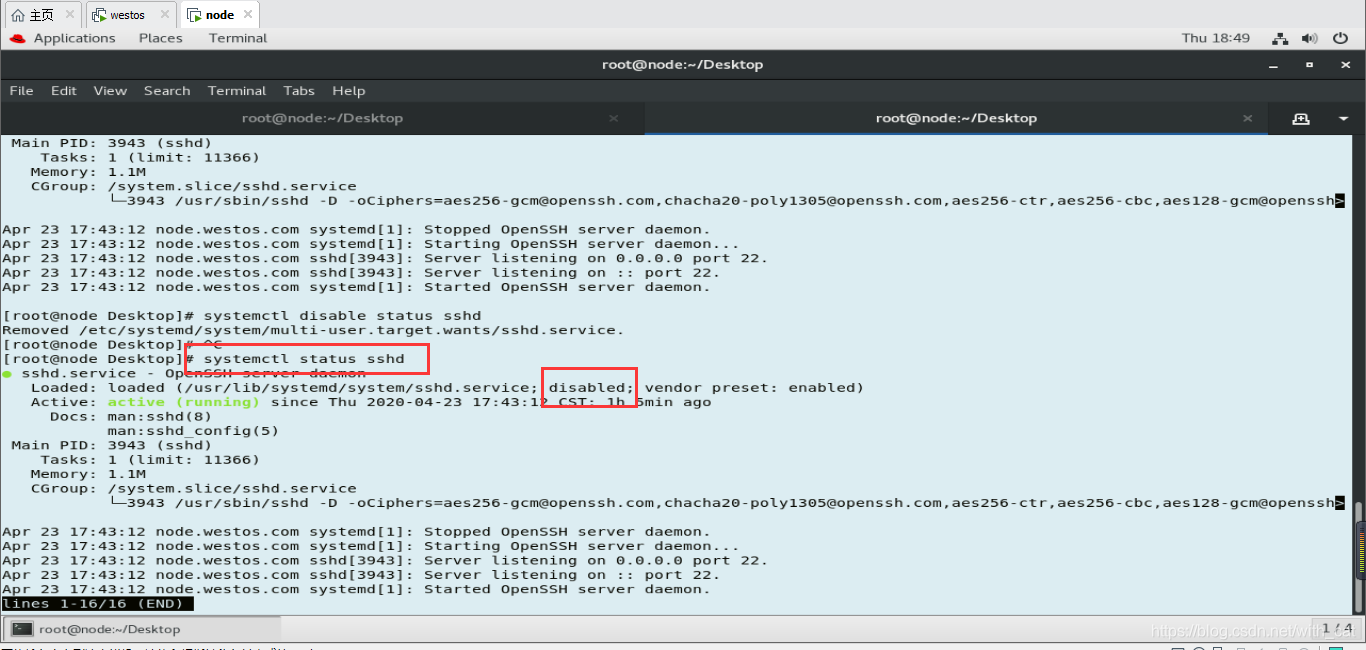Click the terminal window title root@node:~/Desktop
The image size is (1366, 650).
coord(682,65)
